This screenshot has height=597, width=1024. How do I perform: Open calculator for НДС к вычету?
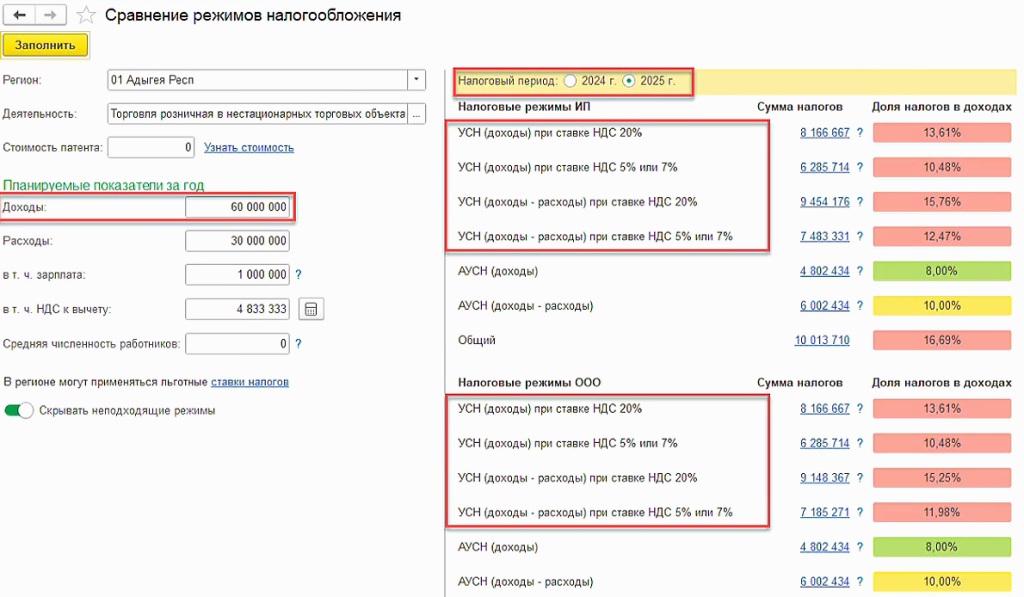[311, 309]
